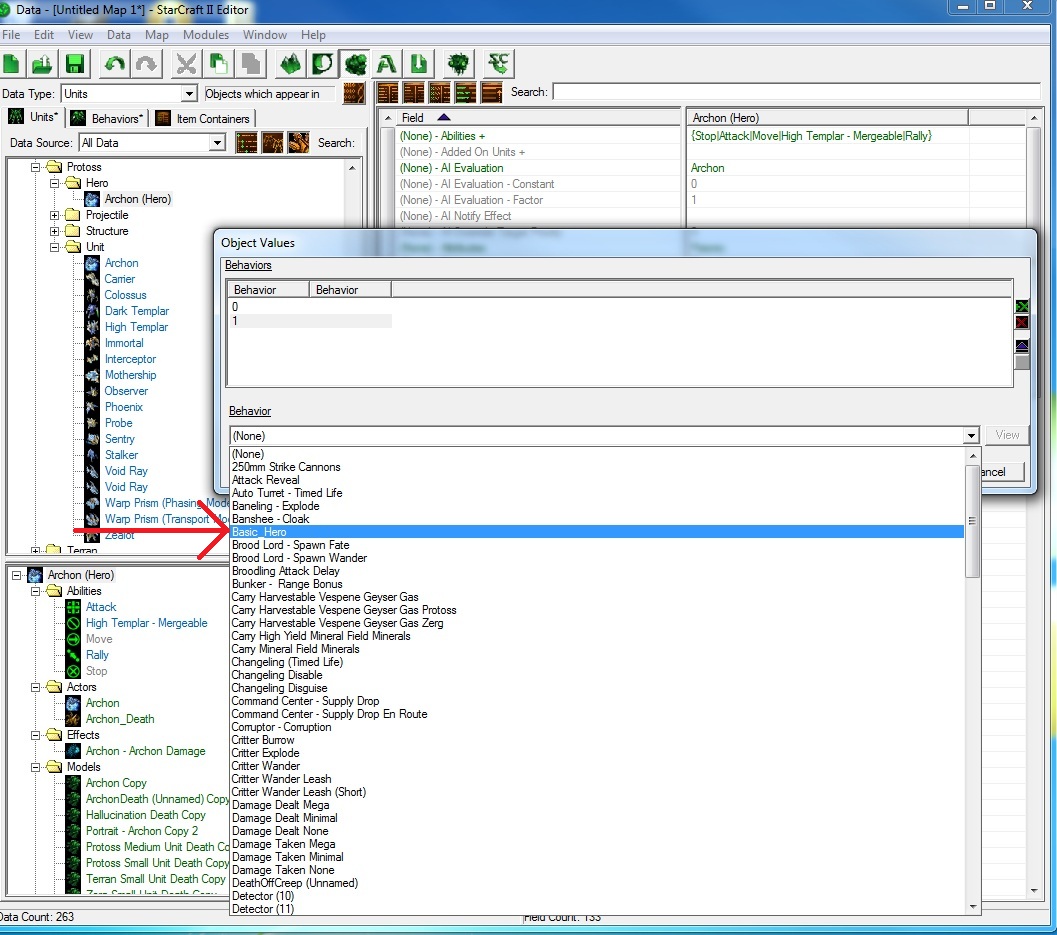Click the right-panel Search input field
The image size is (1057, 935).
coord(796,92)
